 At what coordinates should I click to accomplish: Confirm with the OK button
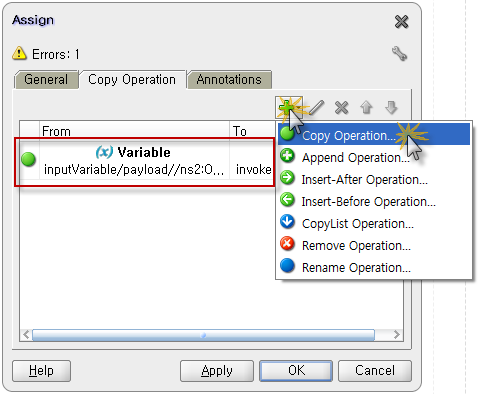tap(296, 371)
